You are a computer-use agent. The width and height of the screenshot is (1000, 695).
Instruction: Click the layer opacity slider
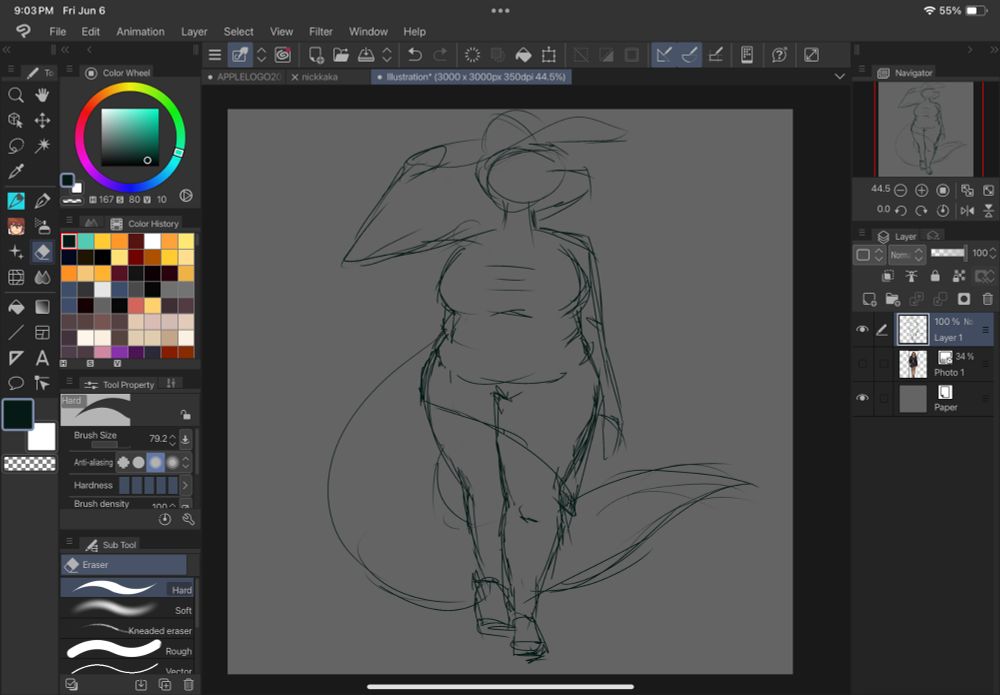948,254
